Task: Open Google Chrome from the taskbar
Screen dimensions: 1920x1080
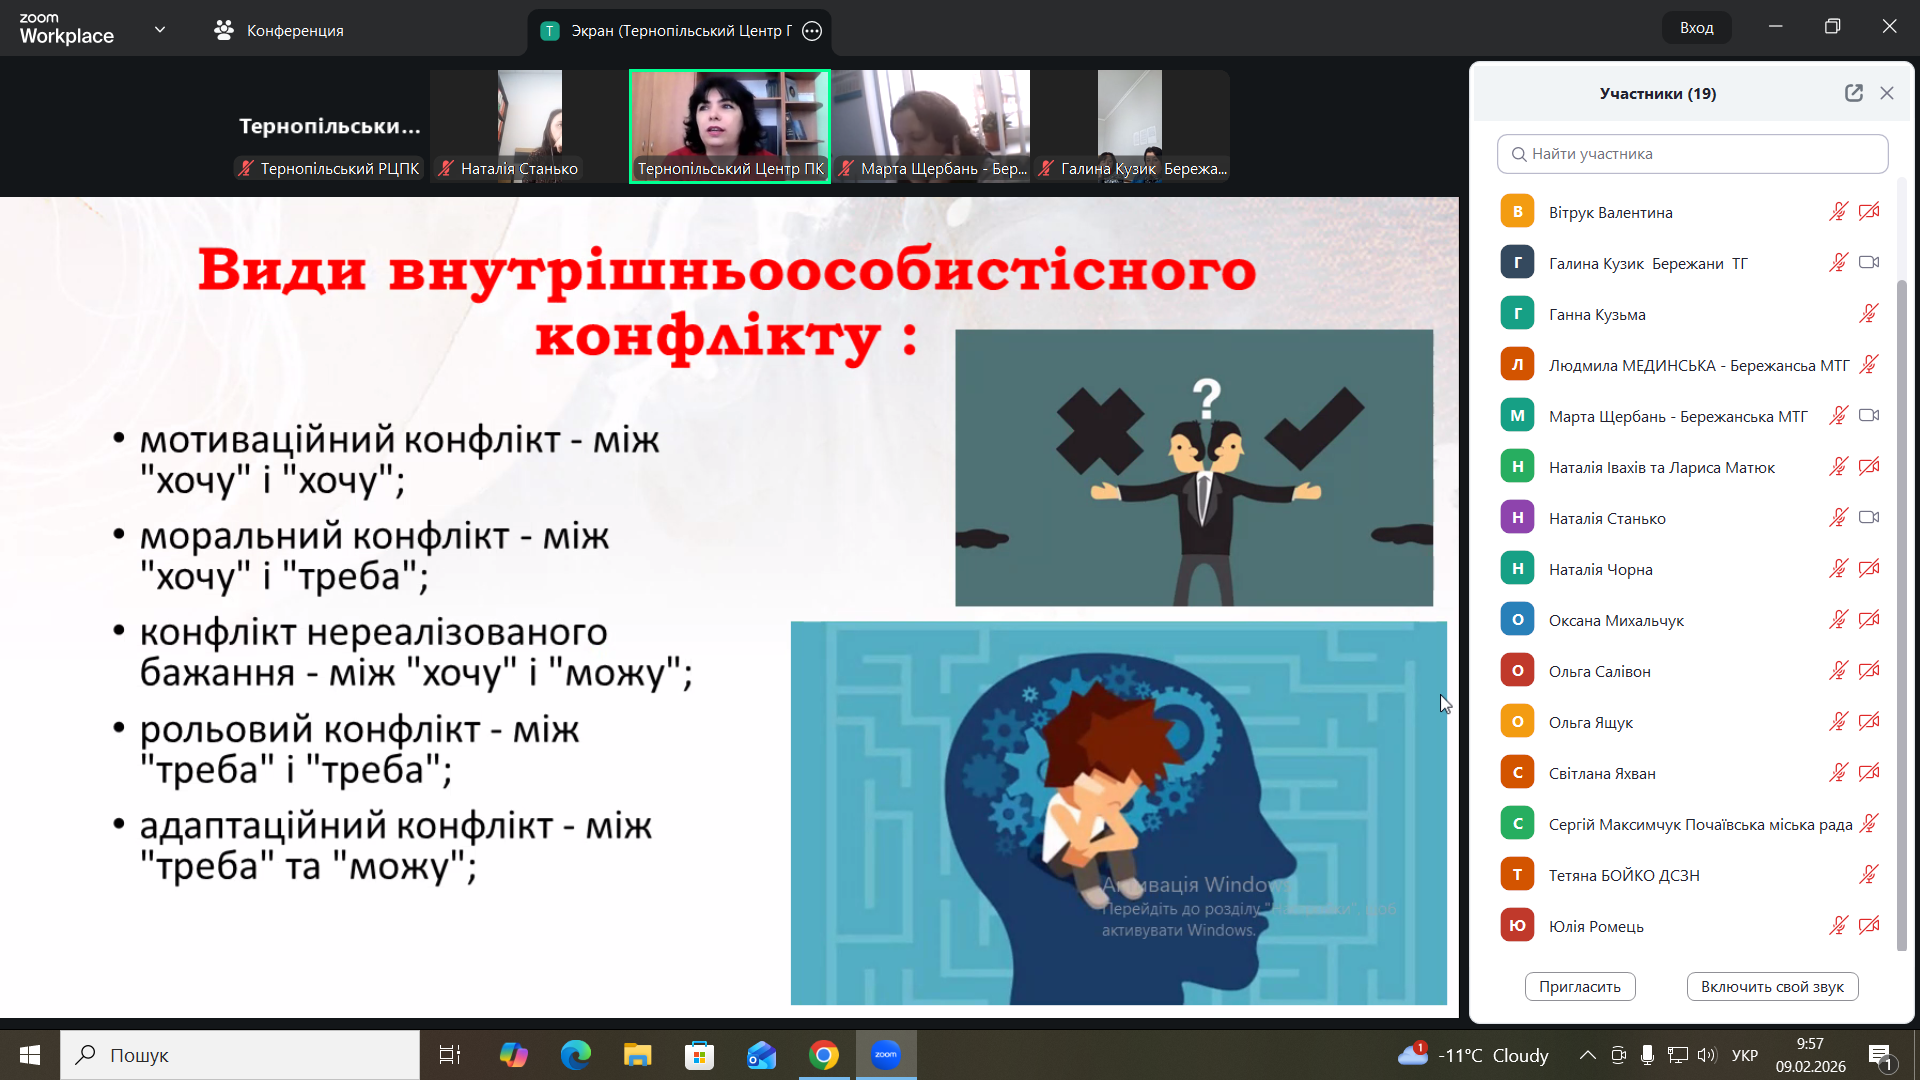Action: (x=824, y=1055)
